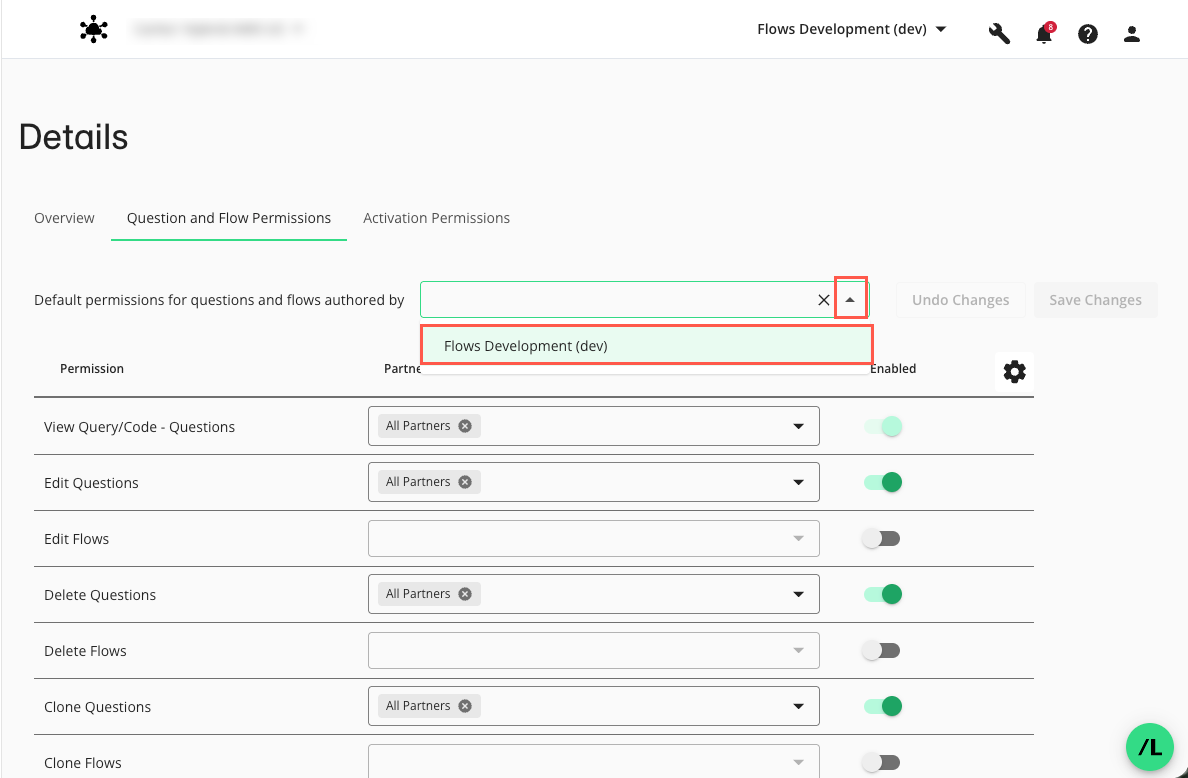Expand partners dropdown for Delete Questions

pos(798,595)
